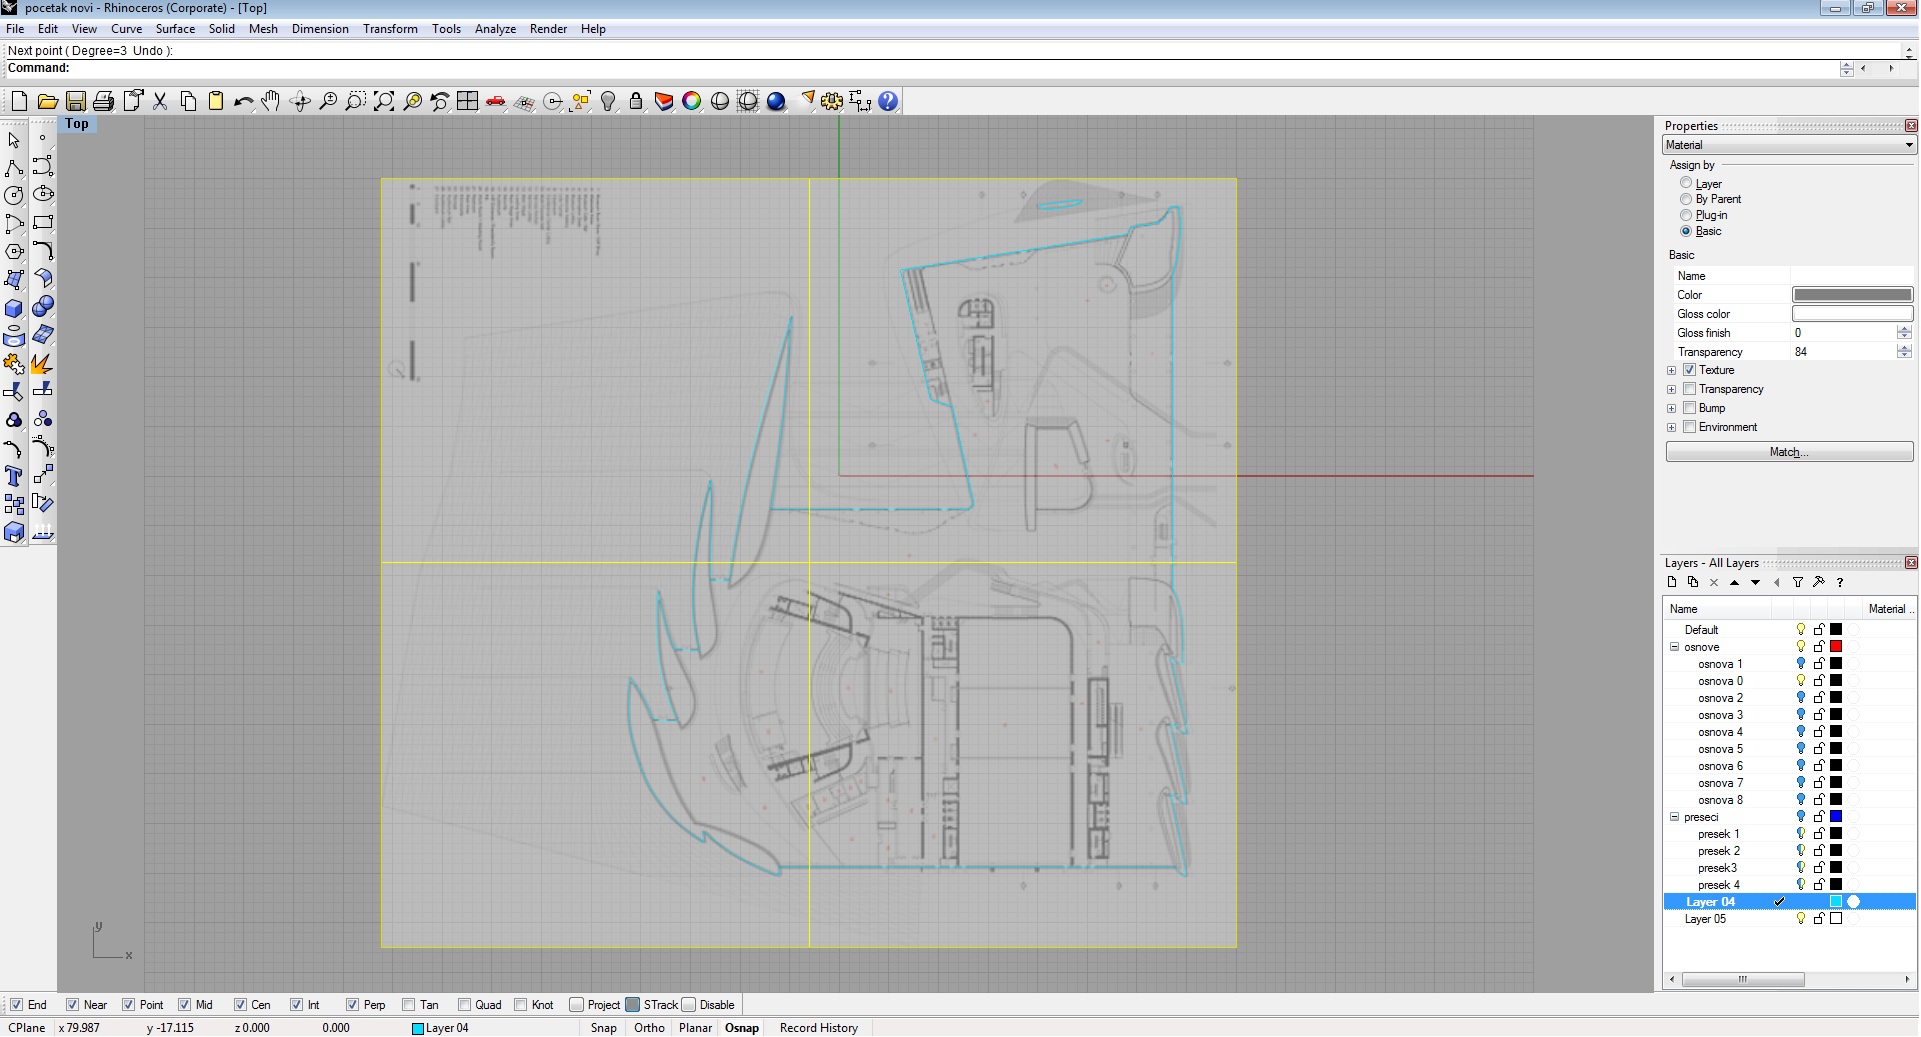
Task: Click the four-viewport layout icon
Action: tap(467, 101)
